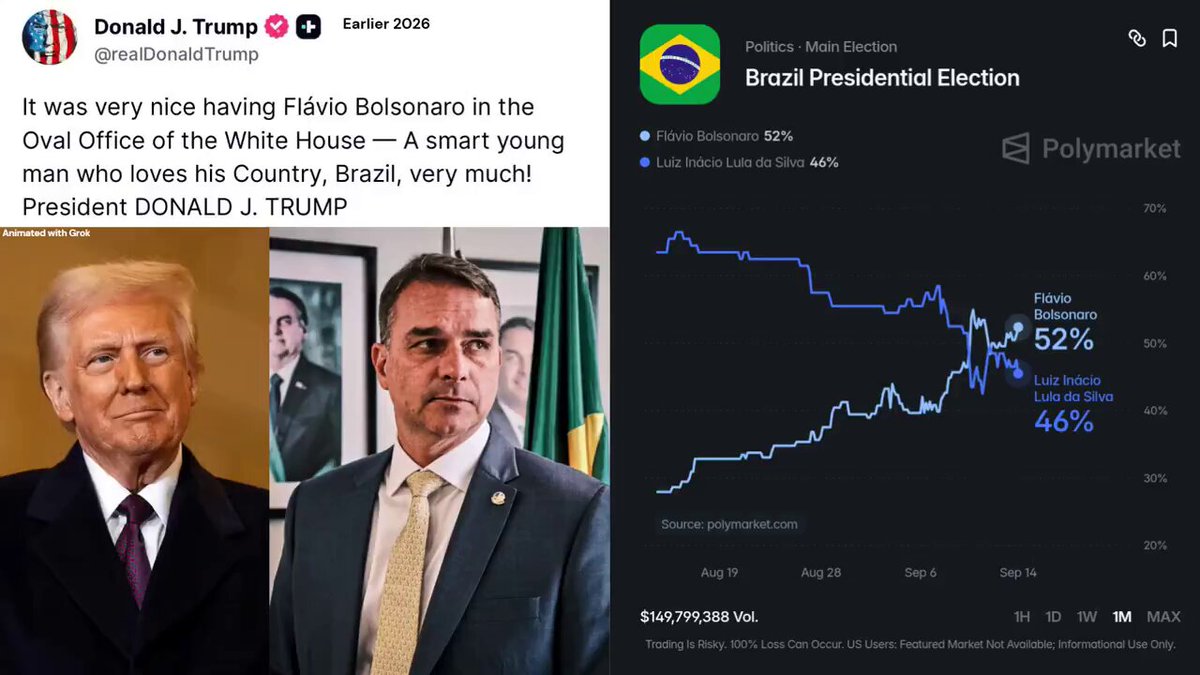1200x675 pixels.
Task: Click the Polymarket logo watermark
Action: [x=1091, y=149]
